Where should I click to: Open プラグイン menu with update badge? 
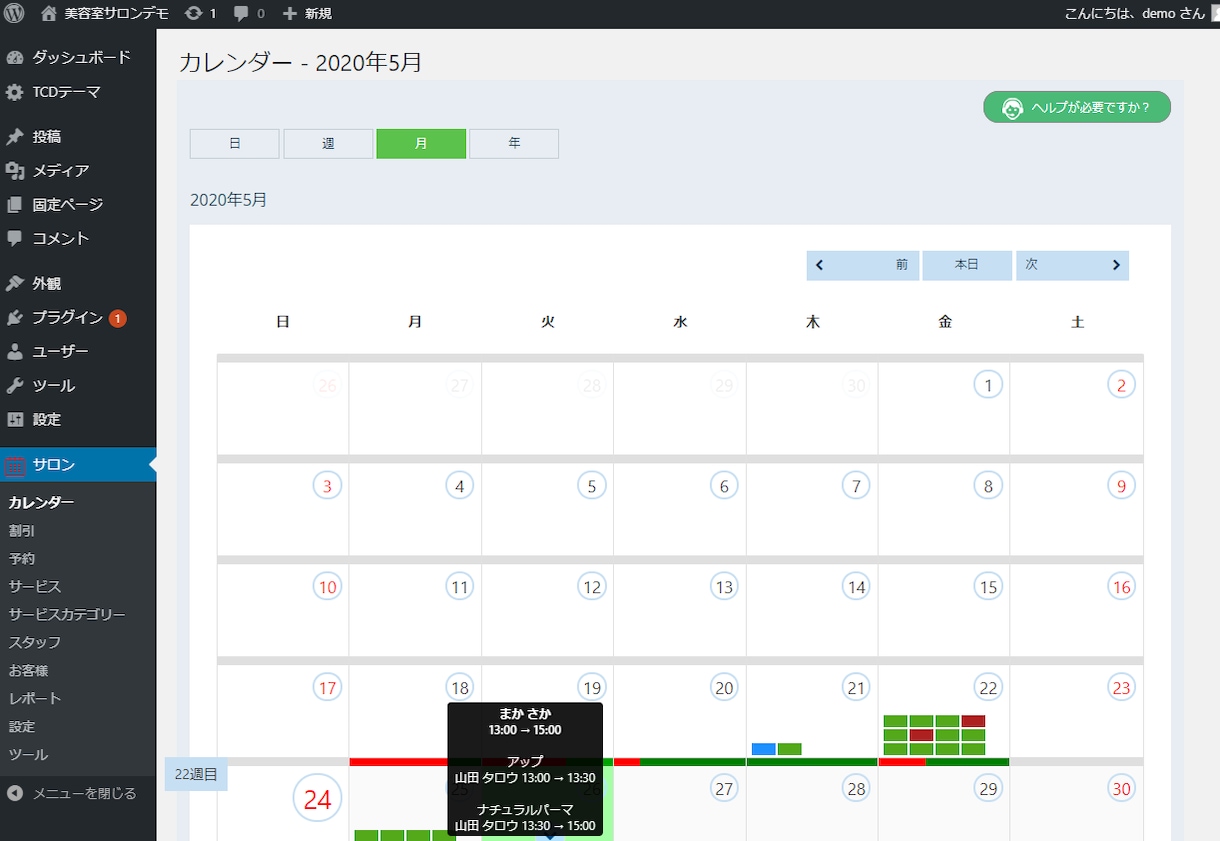[x=78, y=318]
